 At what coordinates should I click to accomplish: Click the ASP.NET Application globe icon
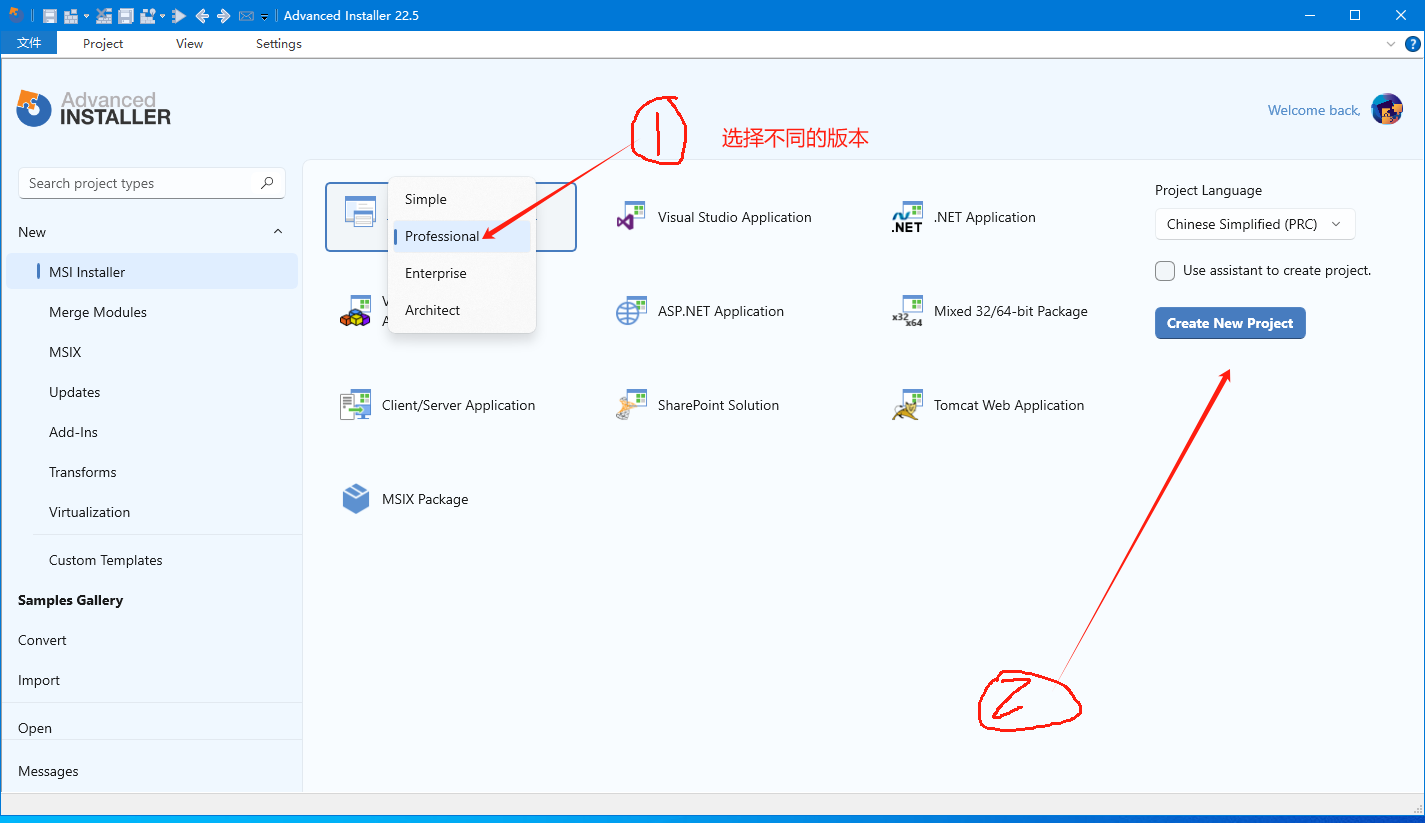click(x=632, y=311)
